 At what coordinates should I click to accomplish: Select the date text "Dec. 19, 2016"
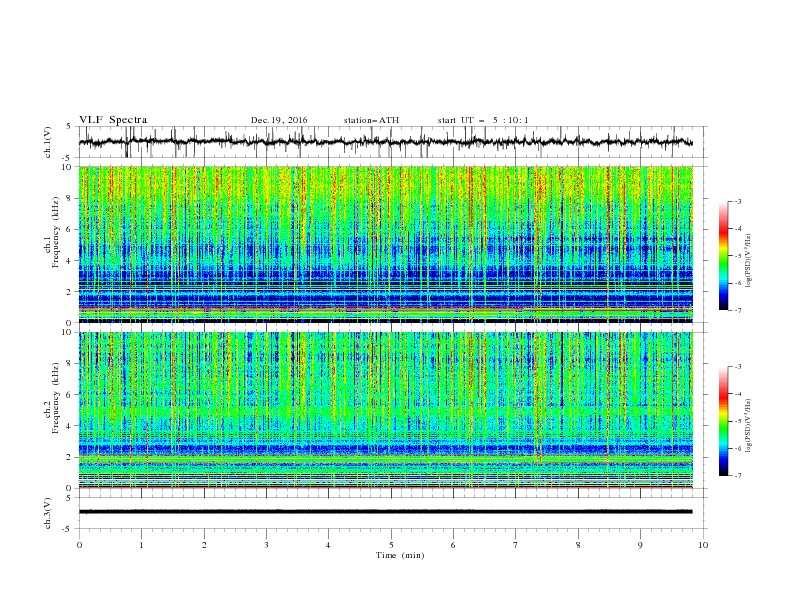pyautogui.click(x=279, y=120)
